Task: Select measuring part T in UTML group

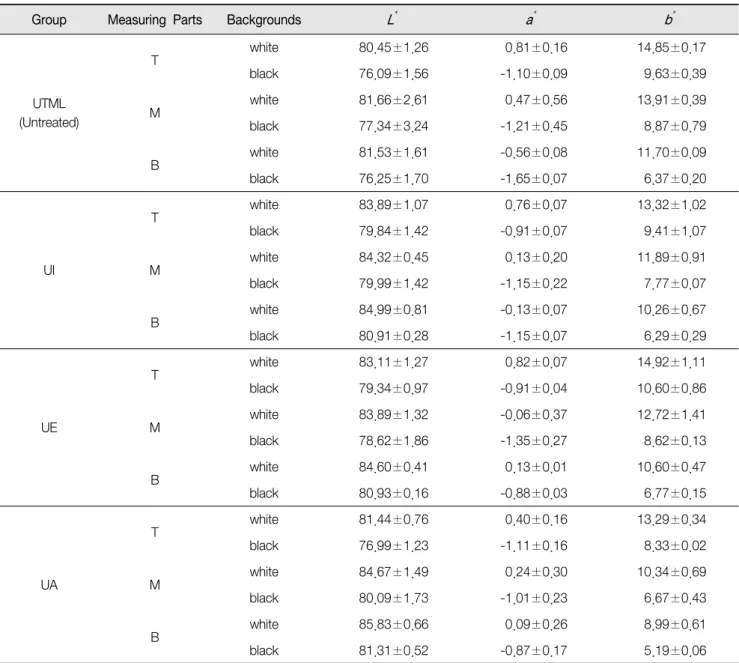Action: tap(155, 61)
